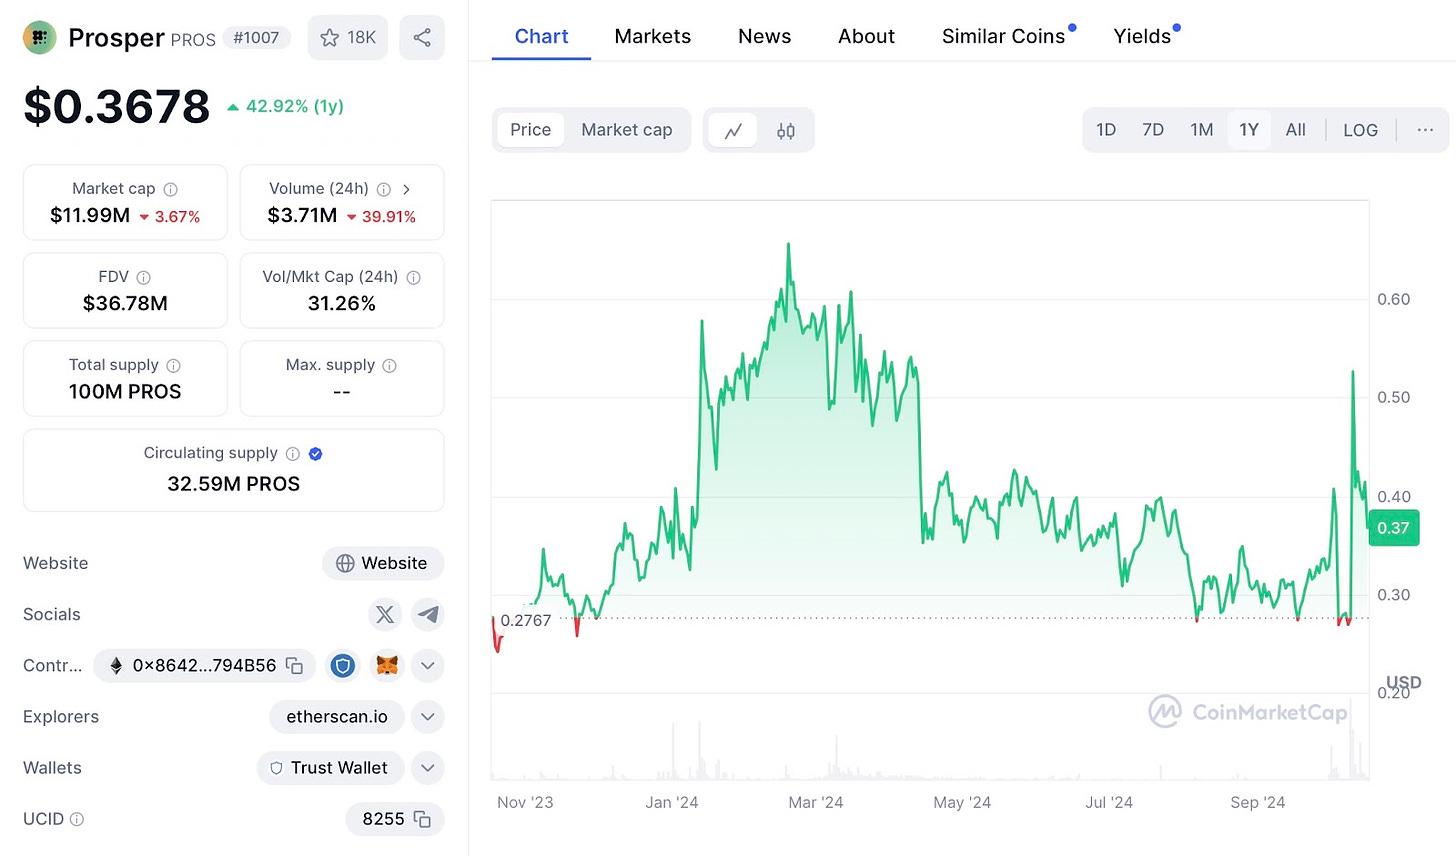
Task: Open etherscan.io explorer link
Action: click(x=337, y=717)
